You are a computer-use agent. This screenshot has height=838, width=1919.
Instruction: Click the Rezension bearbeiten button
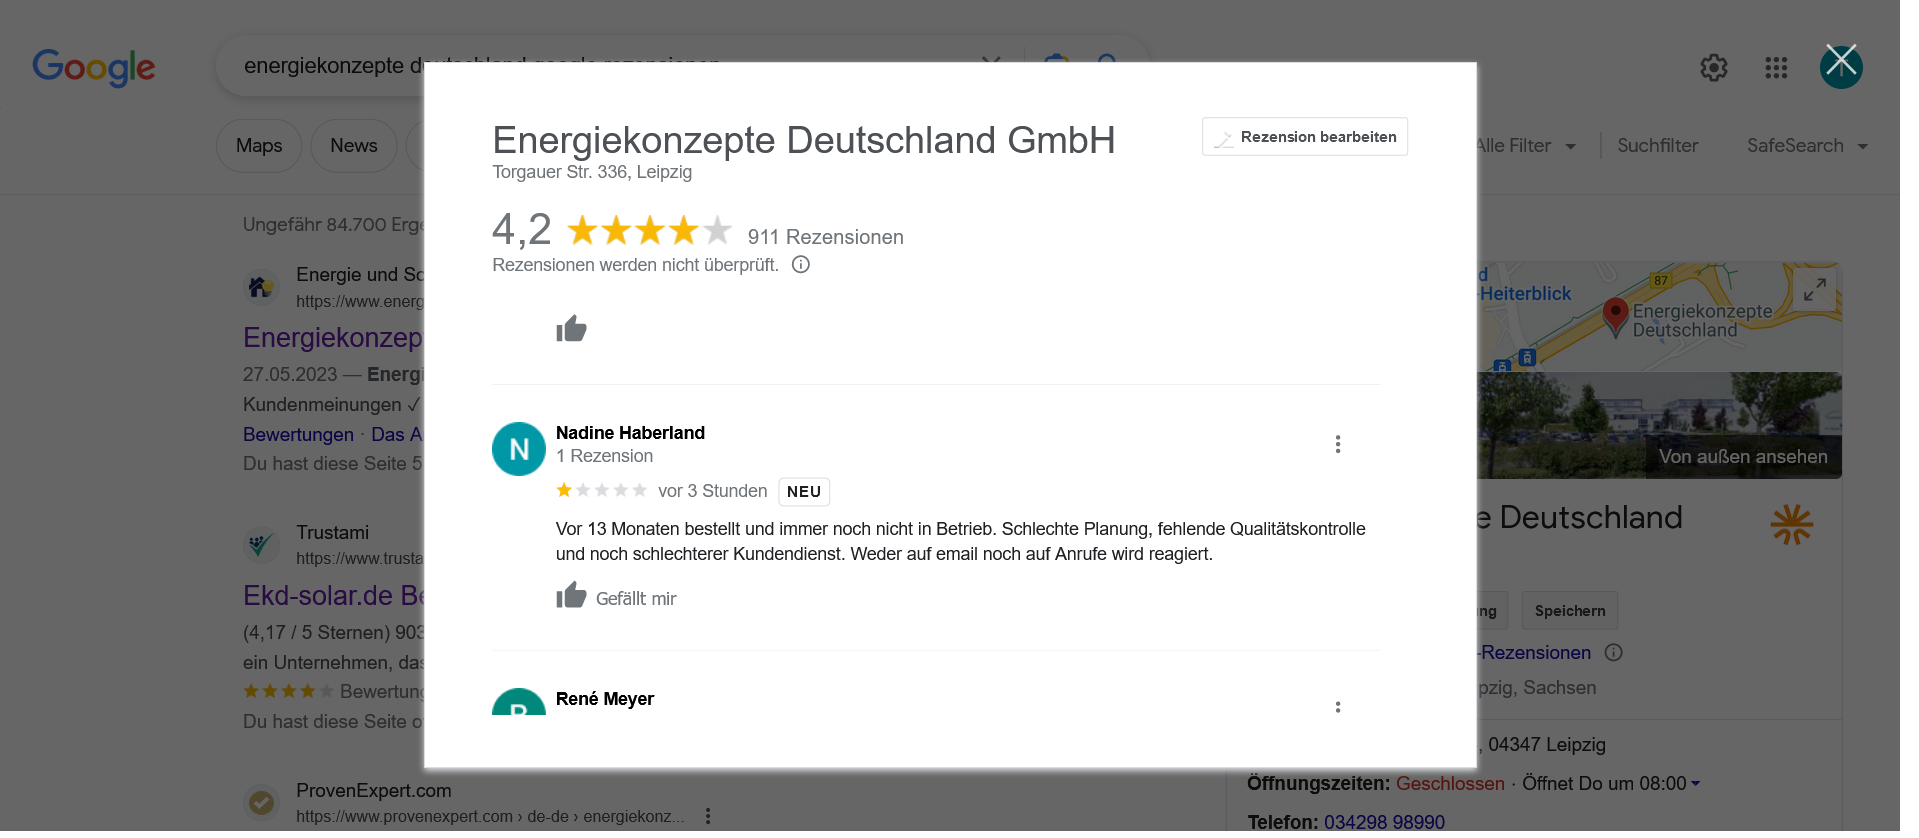1304,137
